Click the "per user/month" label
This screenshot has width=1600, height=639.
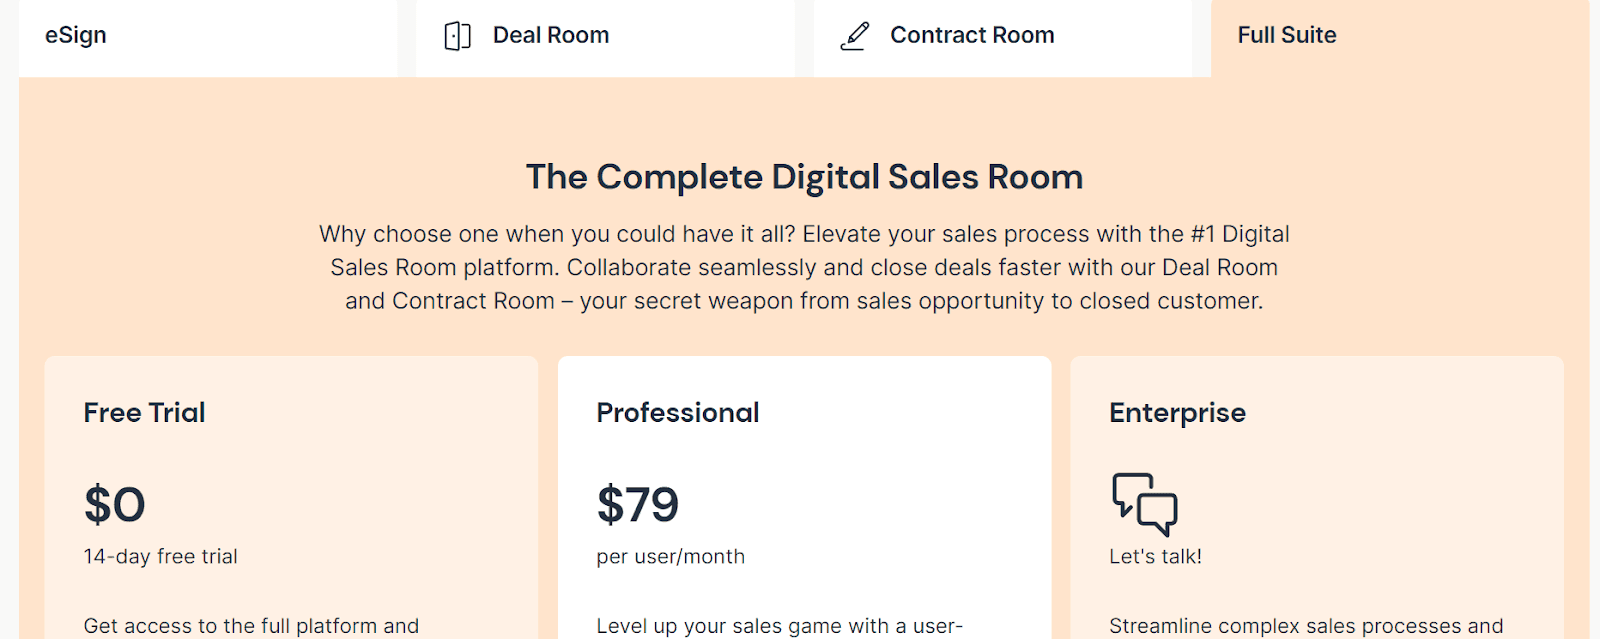click(x=671, y=557)
